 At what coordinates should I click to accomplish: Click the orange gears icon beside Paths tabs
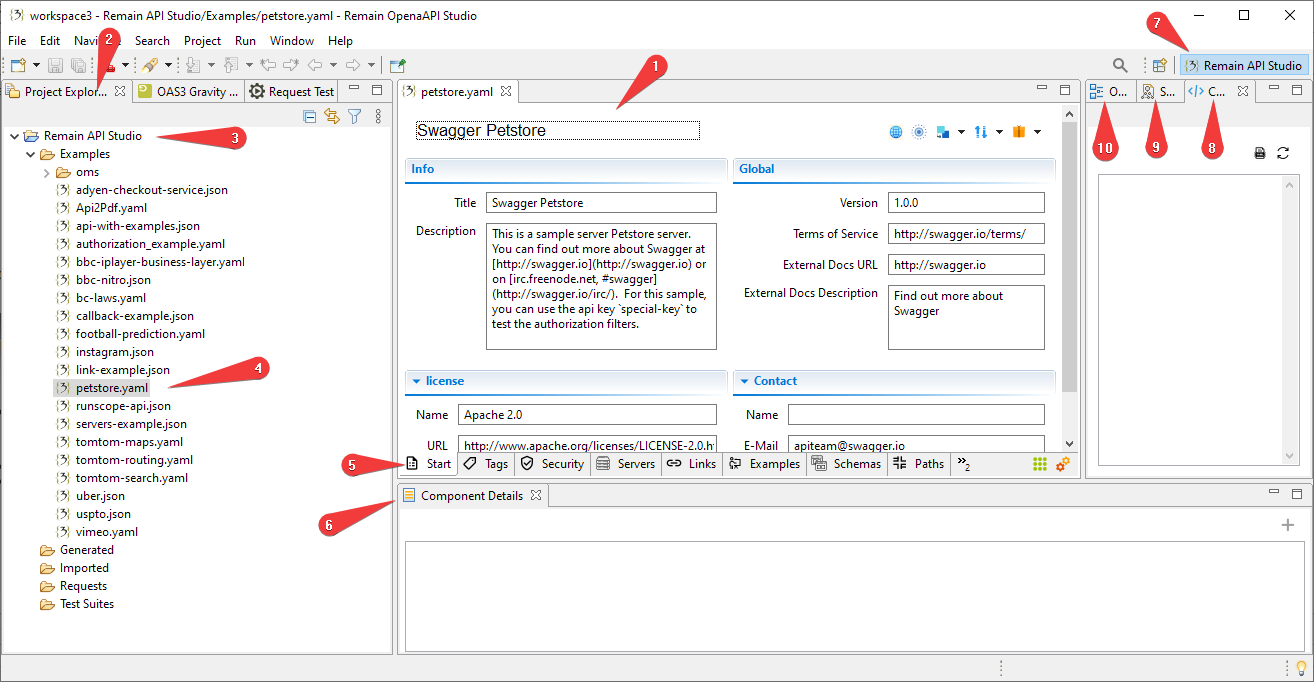coord(1063,464)
